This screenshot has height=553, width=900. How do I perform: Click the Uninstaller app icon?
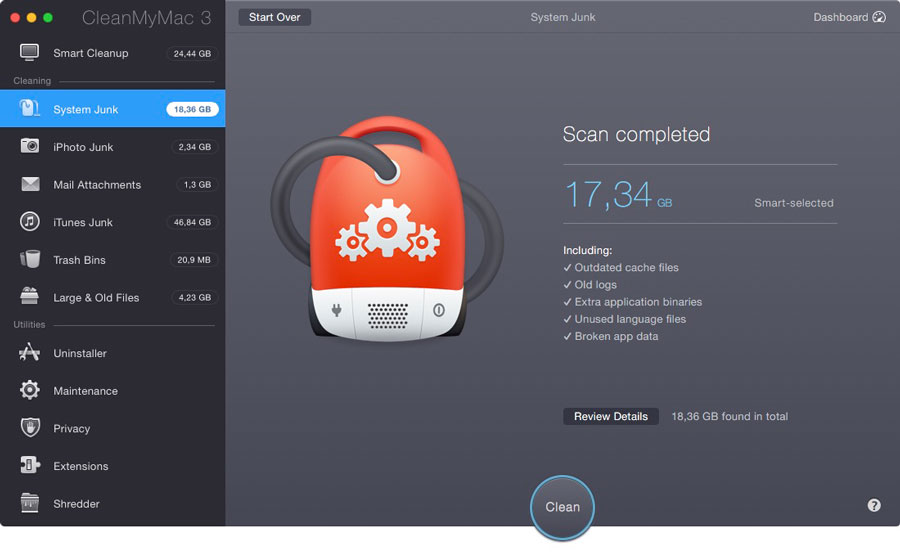click(29, 352)
